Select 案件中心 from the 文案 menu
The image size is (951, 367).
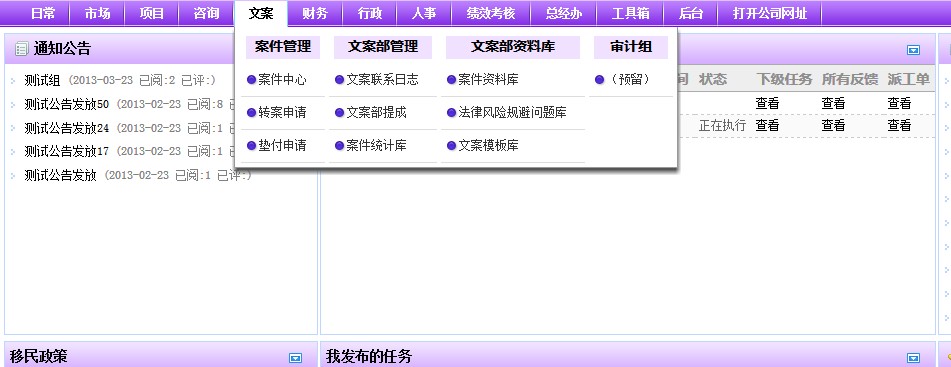(x=283, y=79)
